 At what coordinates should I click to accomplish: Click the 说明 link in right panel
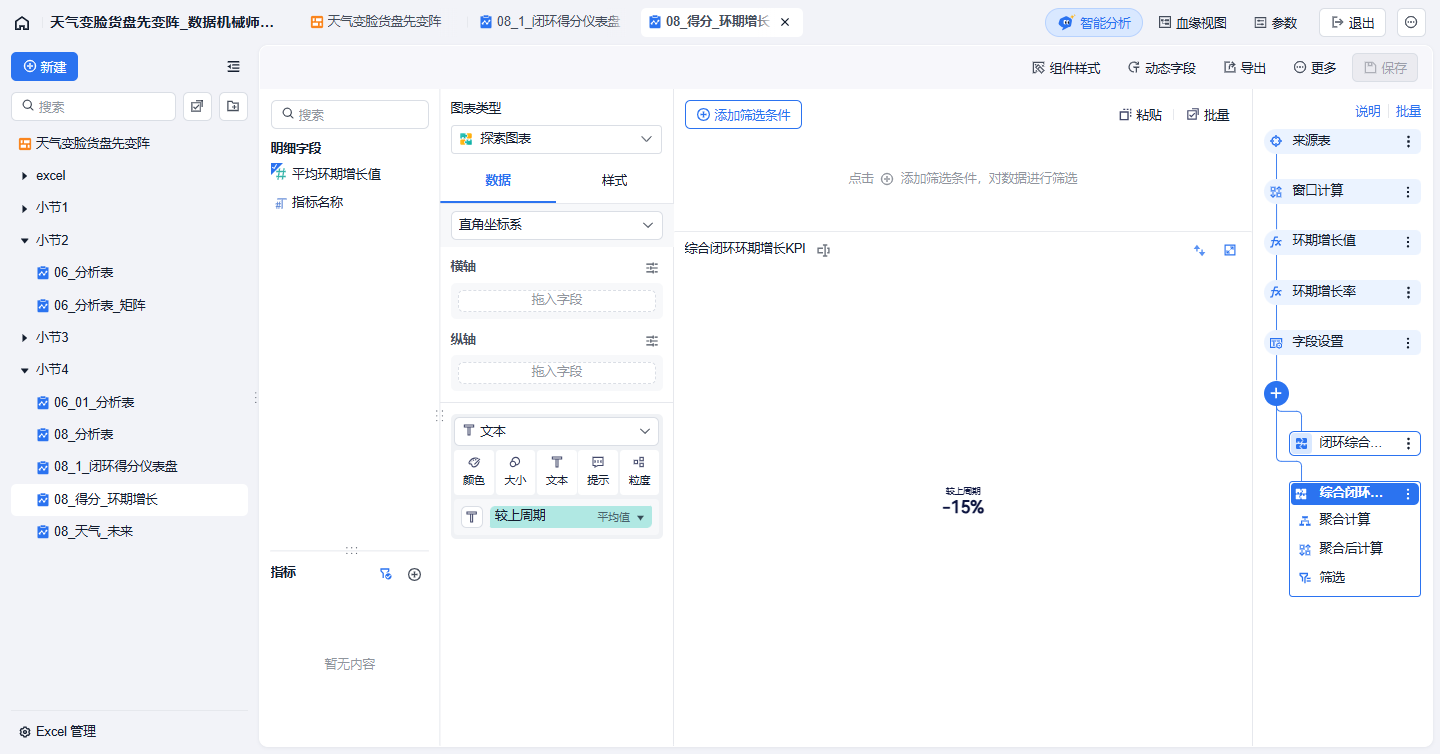pos(1368,112)
